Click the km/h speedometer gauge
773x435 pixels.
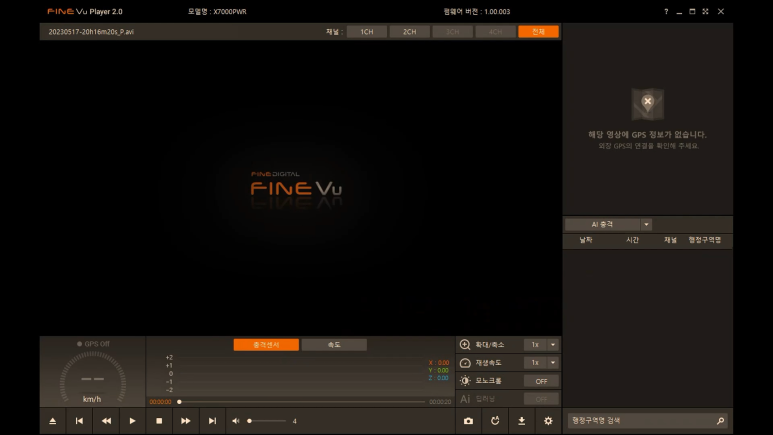pos(93,378)
